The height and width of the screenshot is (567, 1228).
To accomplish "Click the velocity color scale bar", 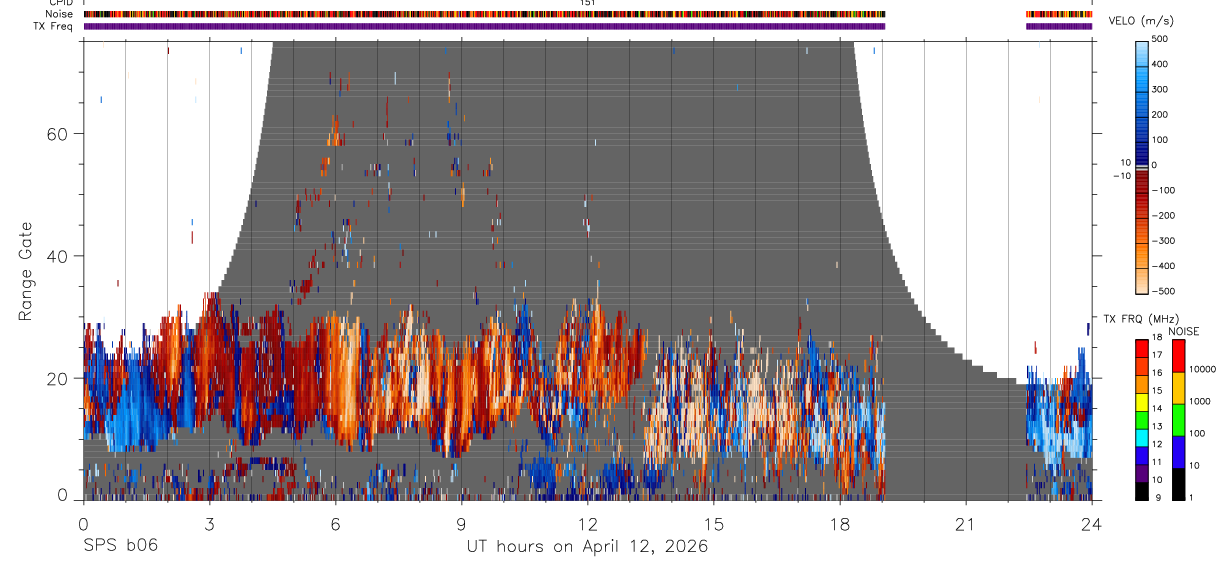I will [x=1144, y=166].
